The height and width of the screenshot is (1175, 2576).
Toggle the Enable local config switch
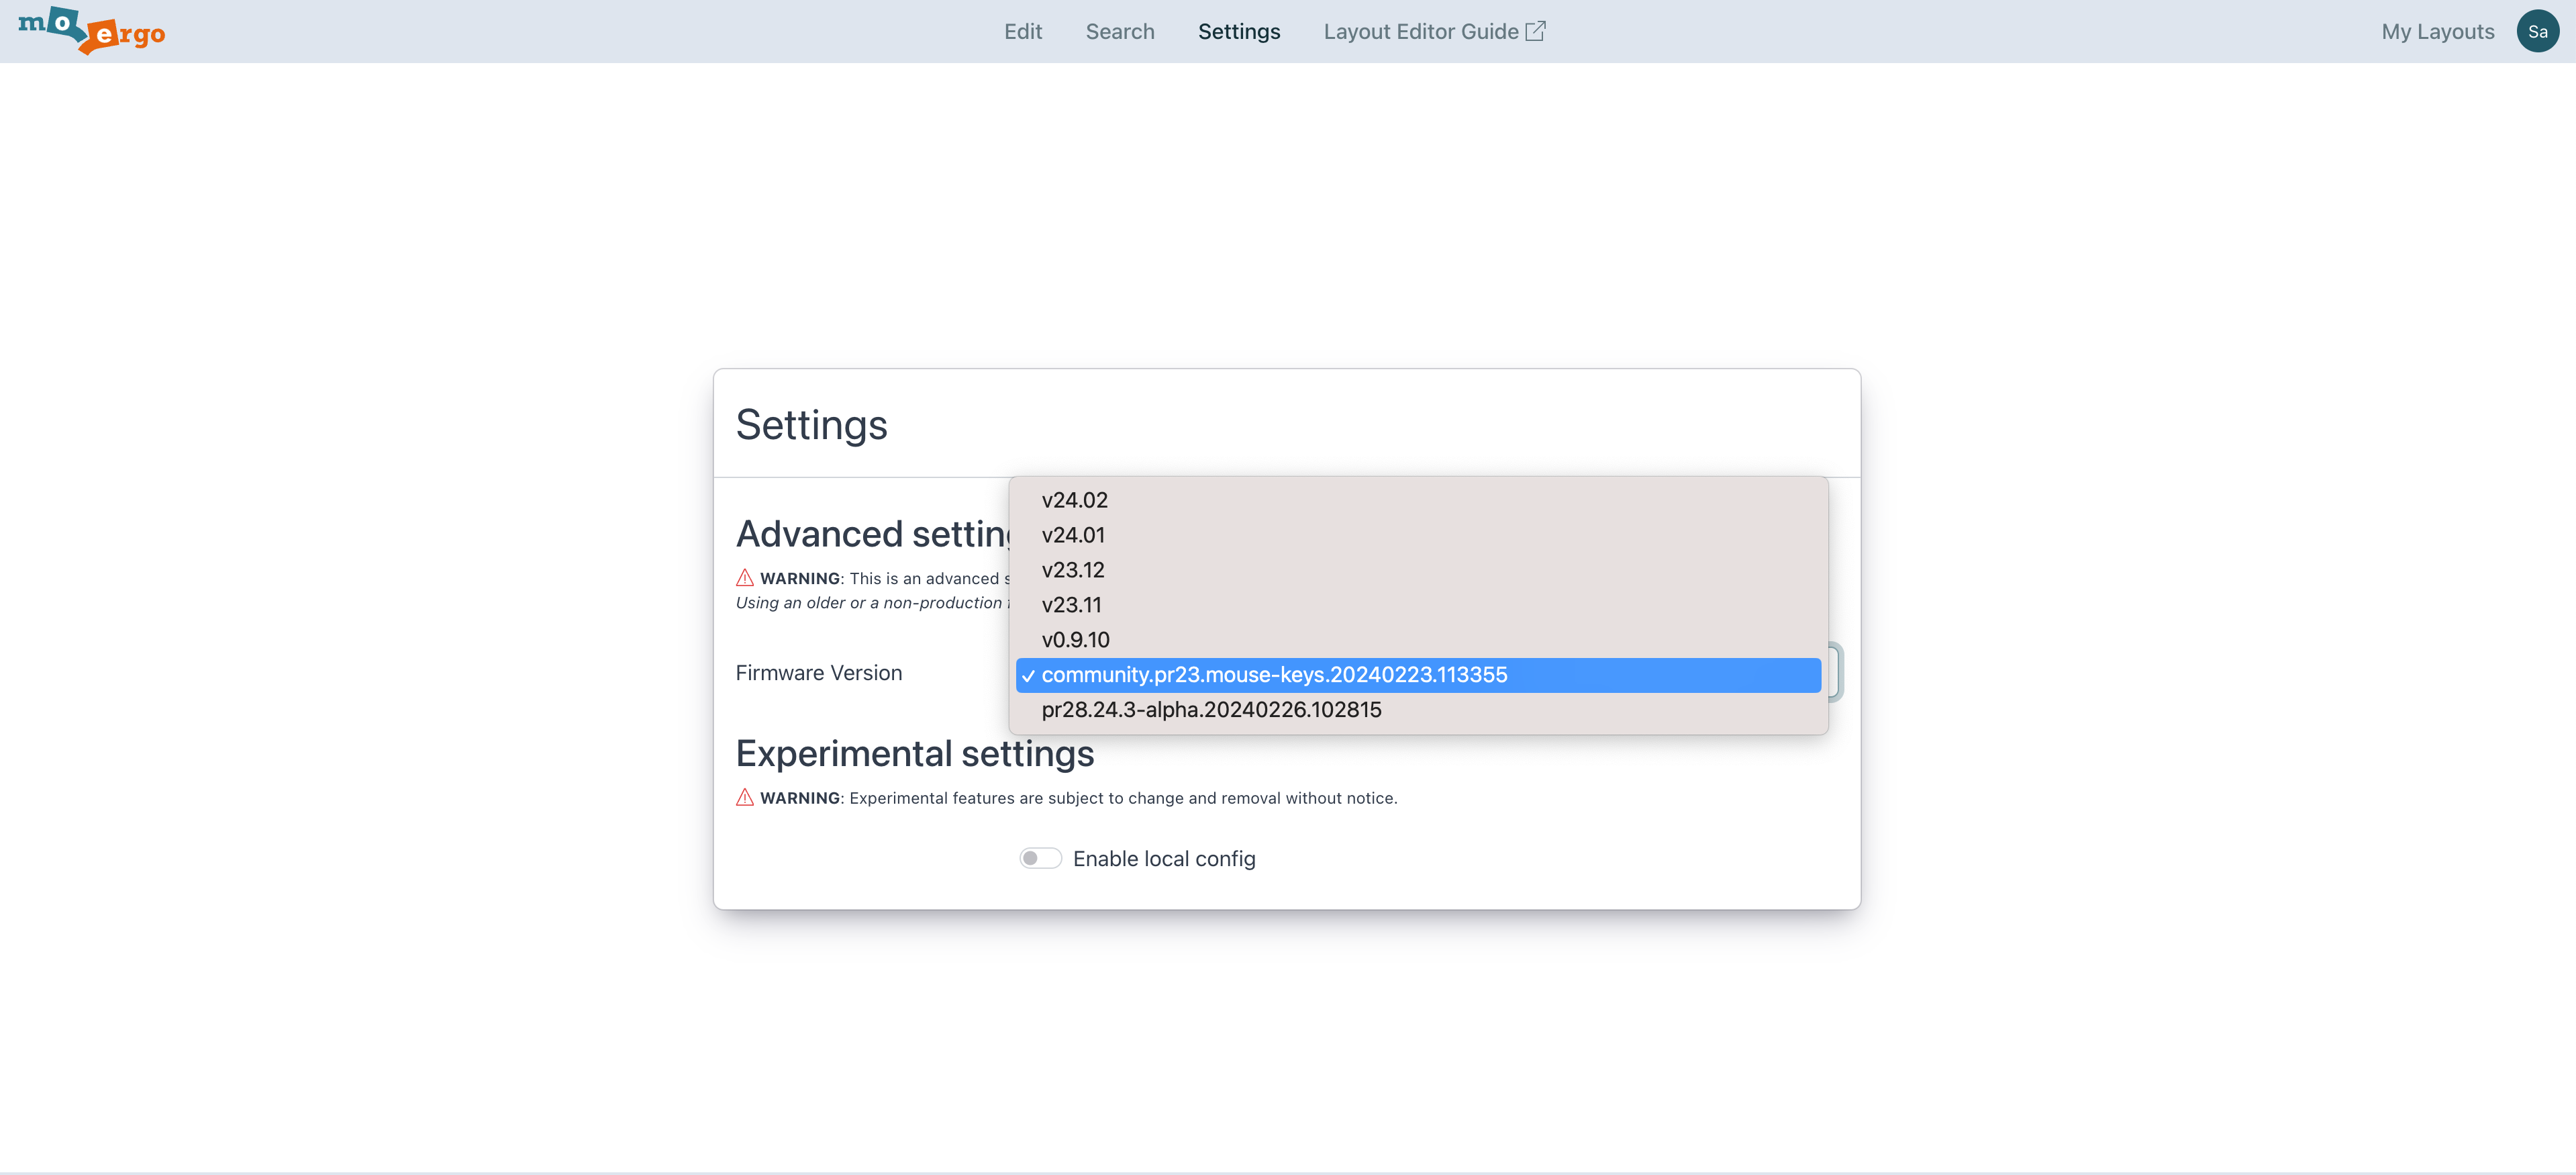pos(1040,858)
